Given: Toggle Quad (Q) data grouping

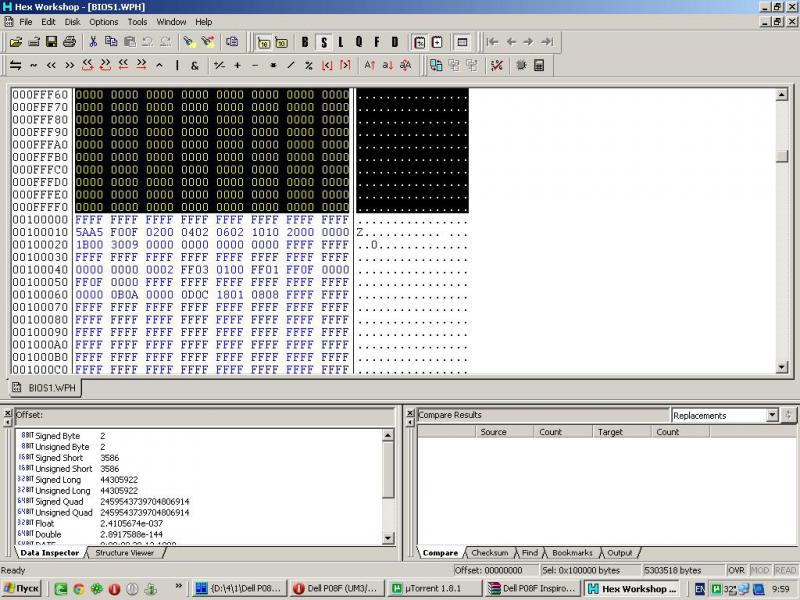Looking at the screenshot, I should pos(359,42).
